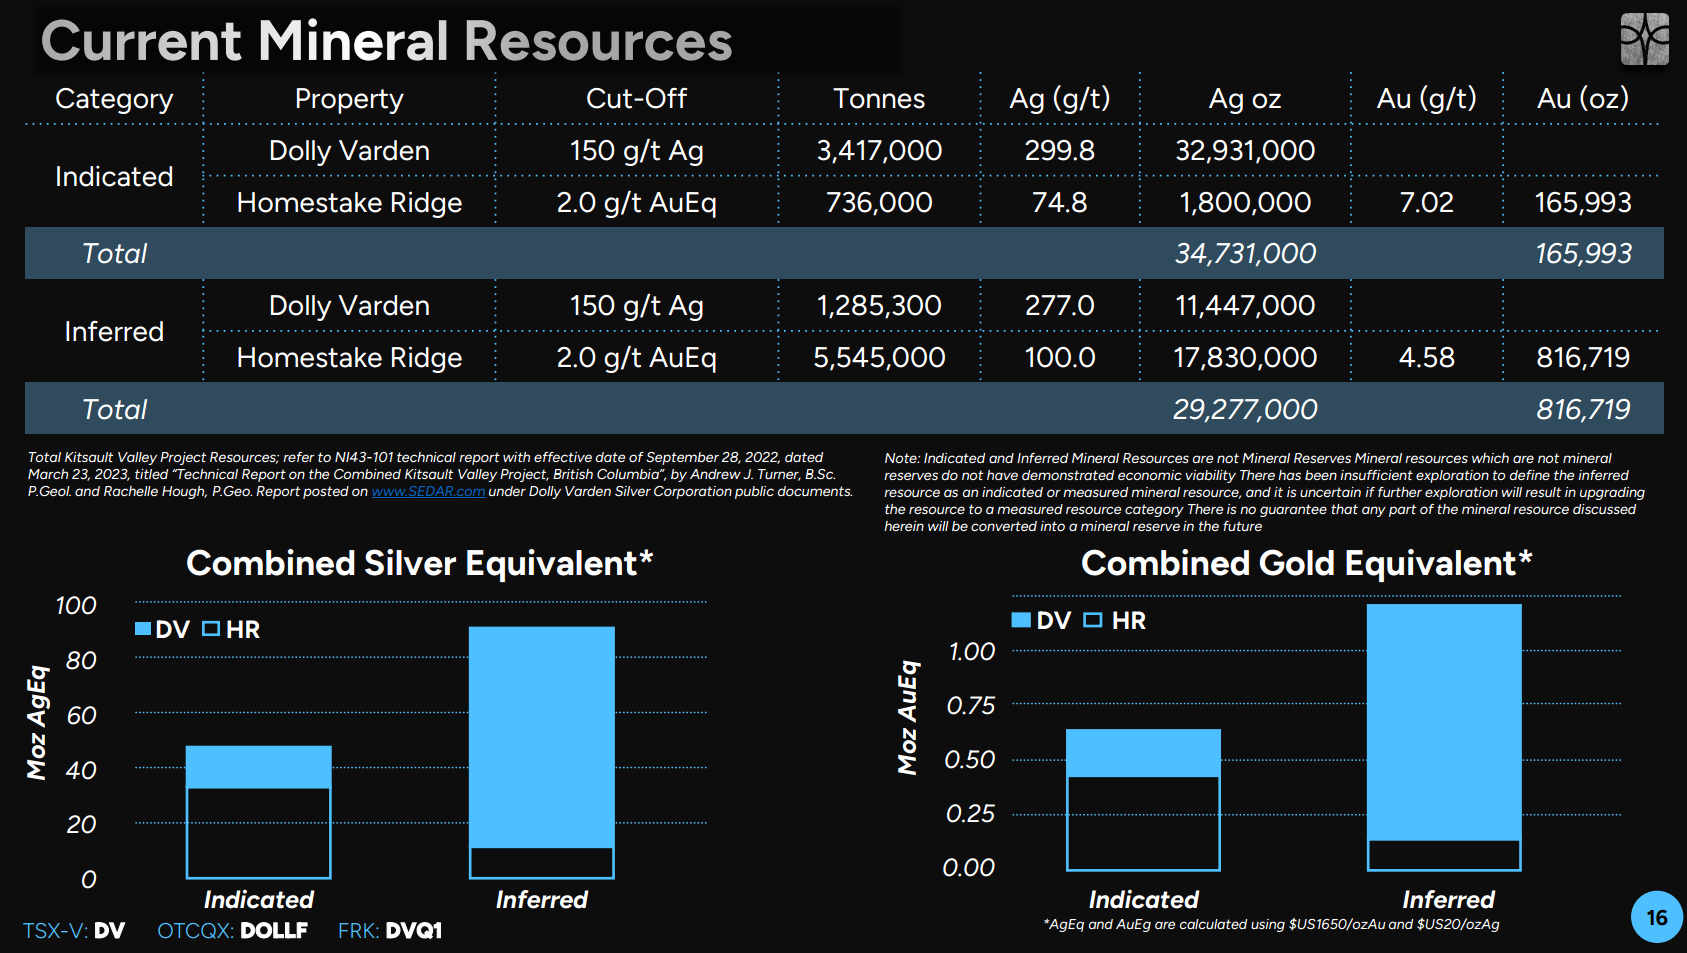Select the Indicated bar in silver equivalent chart
This screenshot has width=1687, height=953.
pyautogui.click(x=258, y=812)
